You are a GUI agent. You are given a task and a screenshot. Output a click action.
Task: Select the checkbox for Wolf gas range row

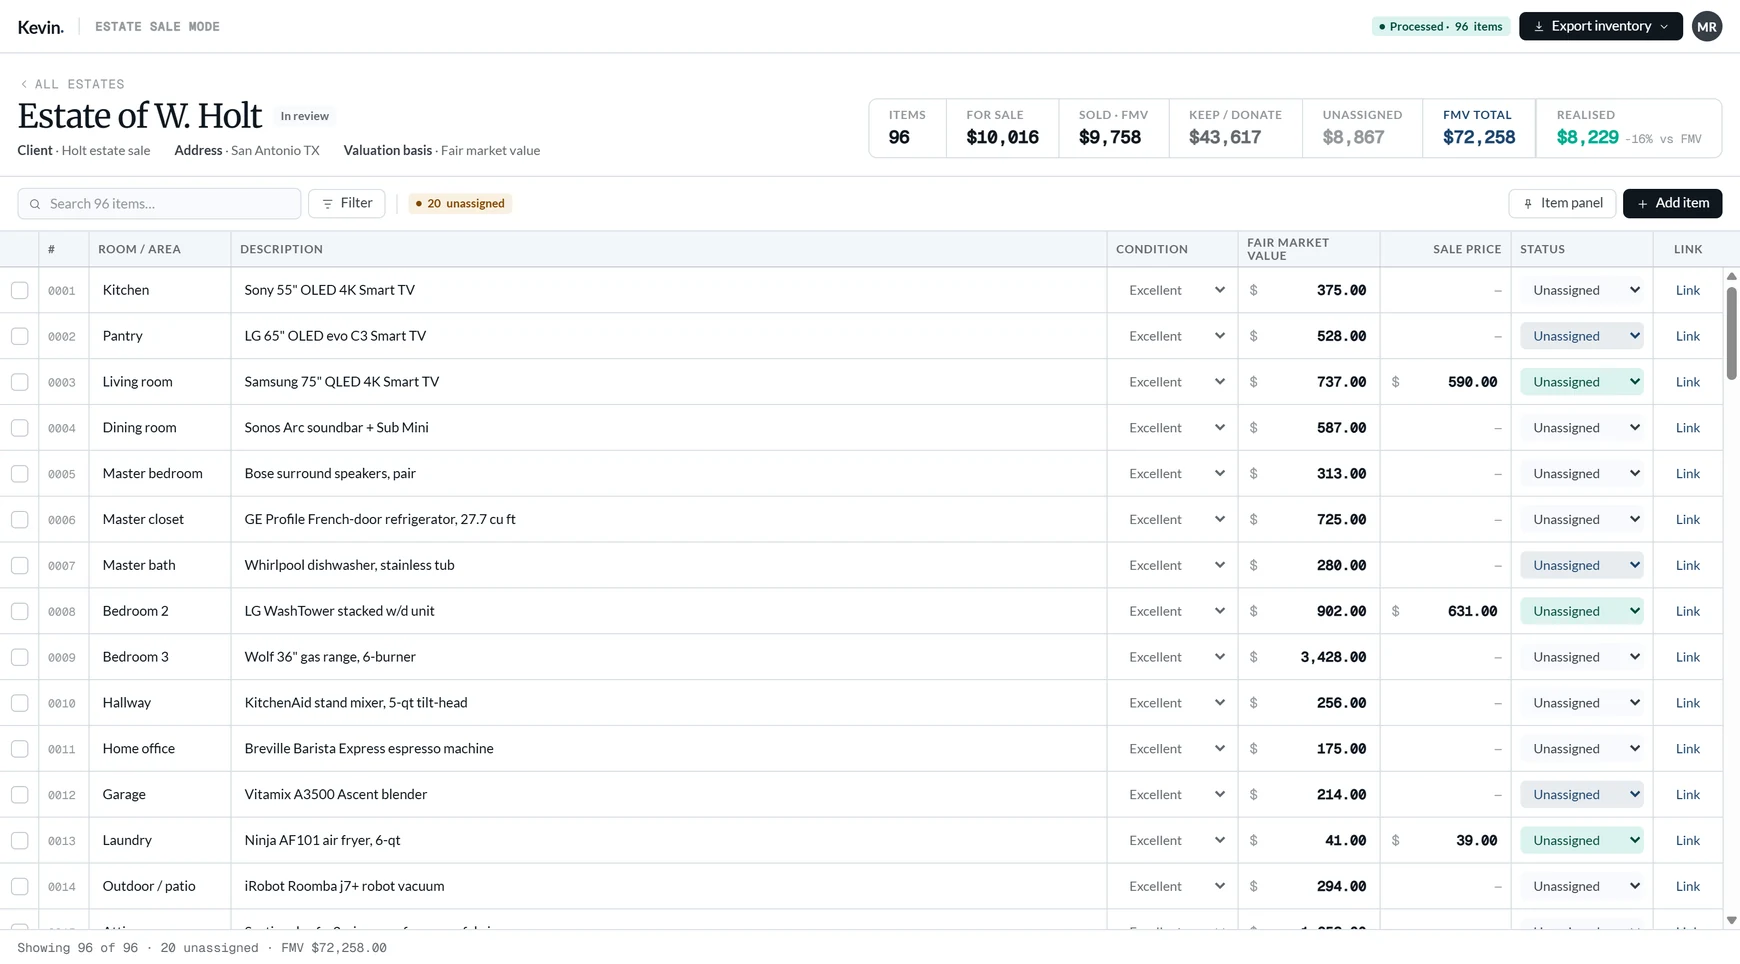20,657
